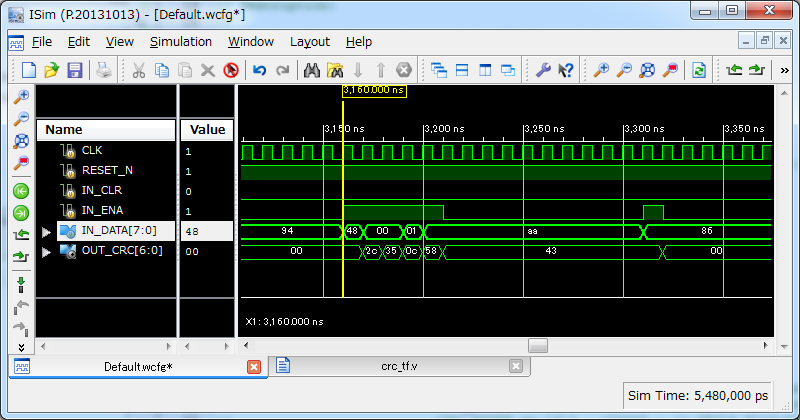Click the OUT_CRC value 43 waveform segment
Image resolution: width=800 pixels, height=420 pixels.
[x=551, y=251]
